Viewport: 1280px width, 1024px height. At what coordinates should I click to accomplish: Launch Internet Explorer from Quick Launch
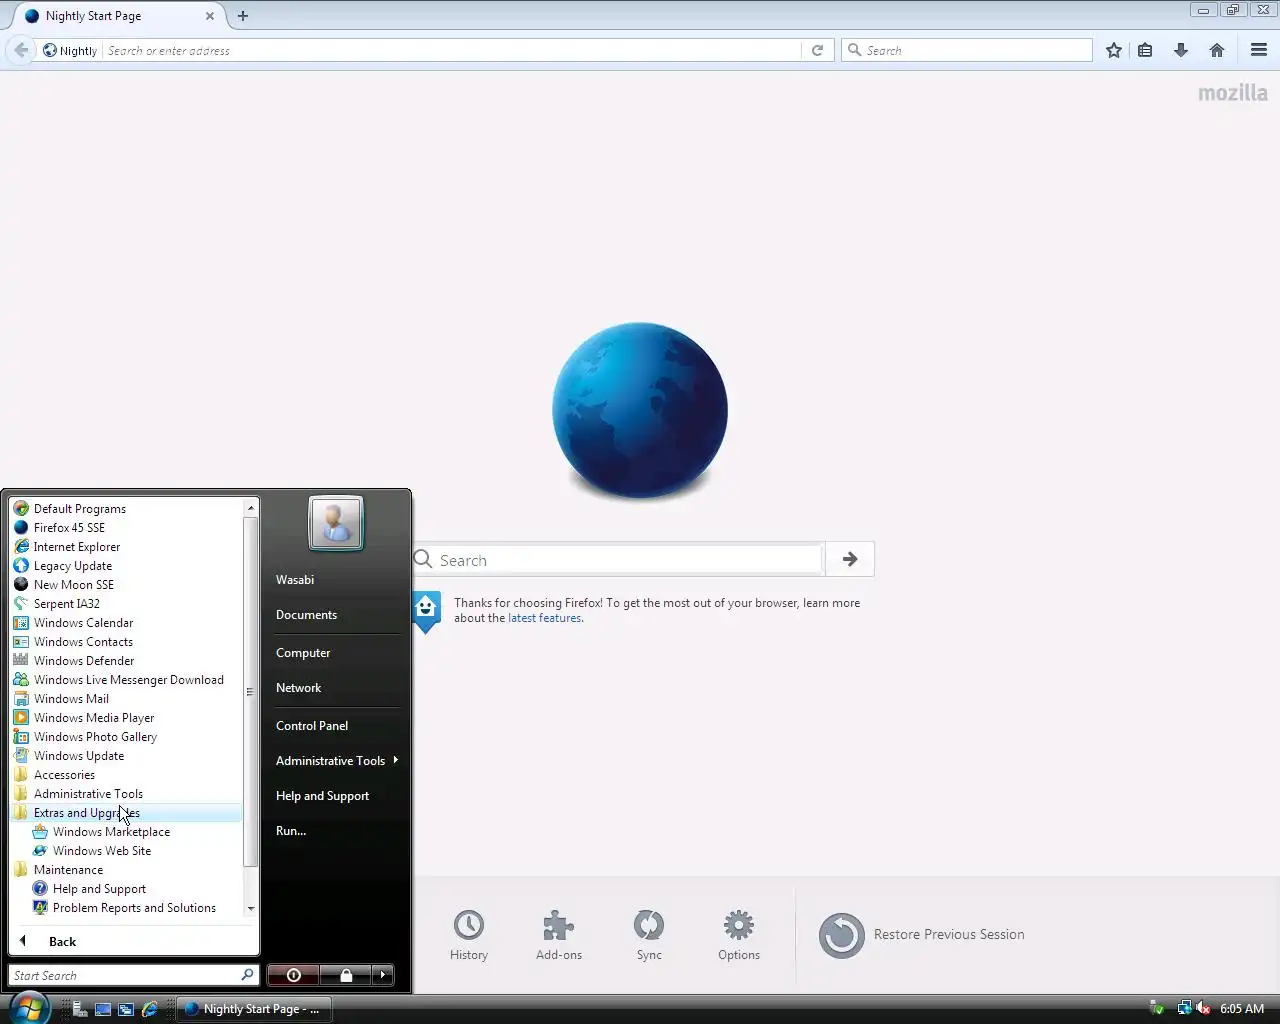pos(150,1009)
